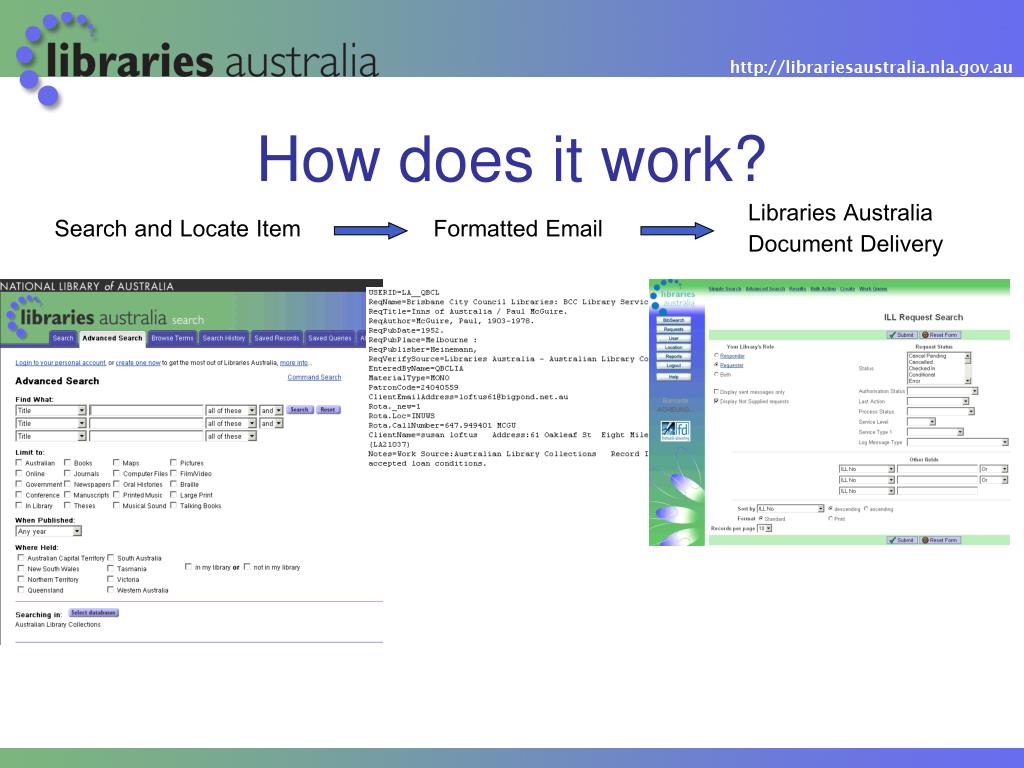
Task: Open the Saved Records tab
Action: click(276, 338)
